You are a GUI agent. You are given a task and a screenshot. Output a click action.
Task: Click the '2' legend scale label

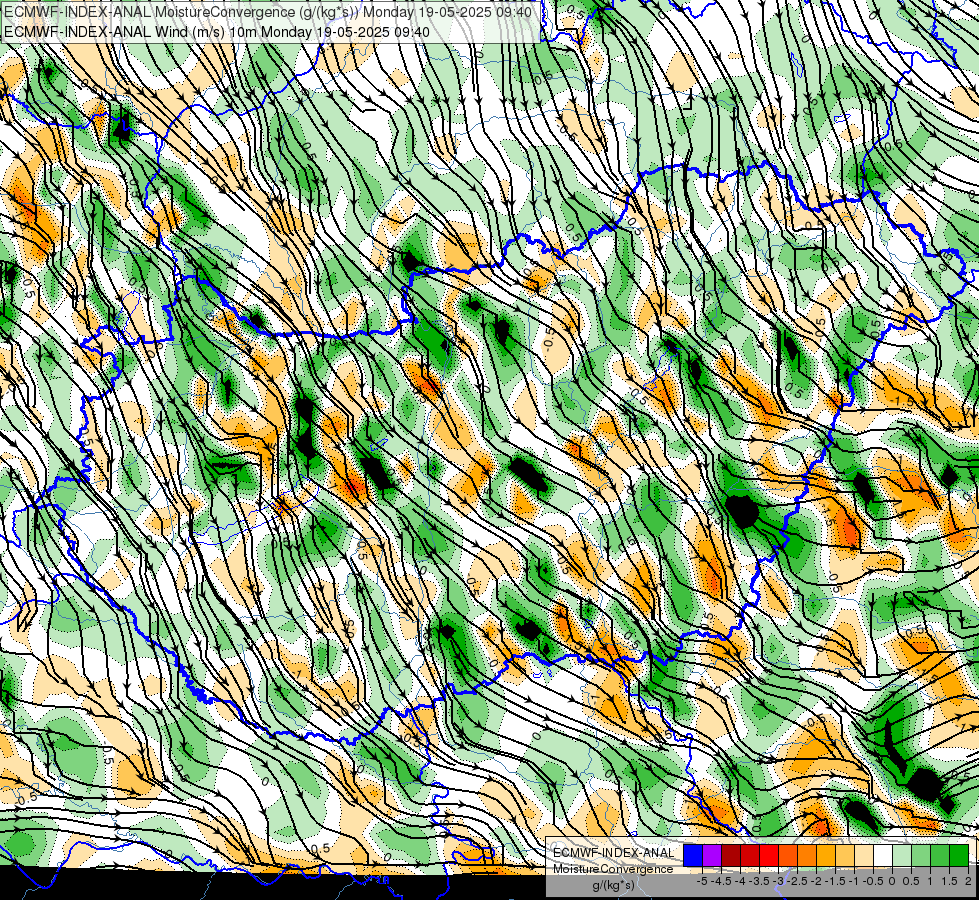coord(968,881)
